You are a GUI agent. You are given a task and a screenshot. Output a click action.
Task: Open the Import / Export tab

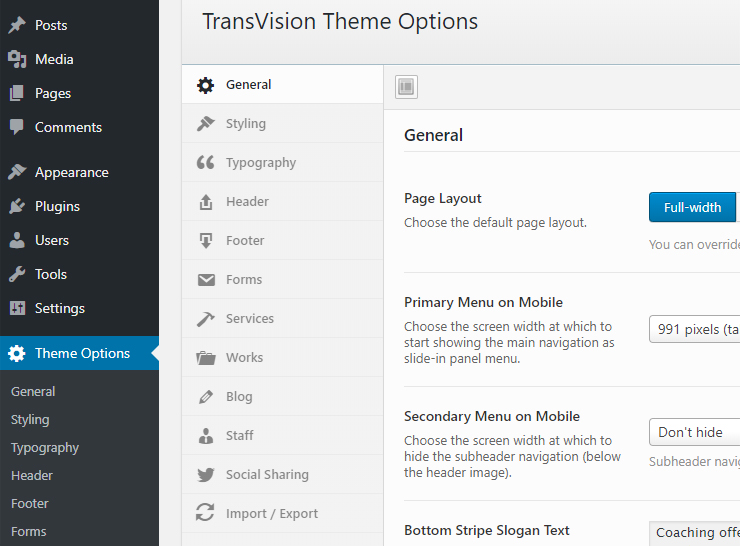coord(282,513)
